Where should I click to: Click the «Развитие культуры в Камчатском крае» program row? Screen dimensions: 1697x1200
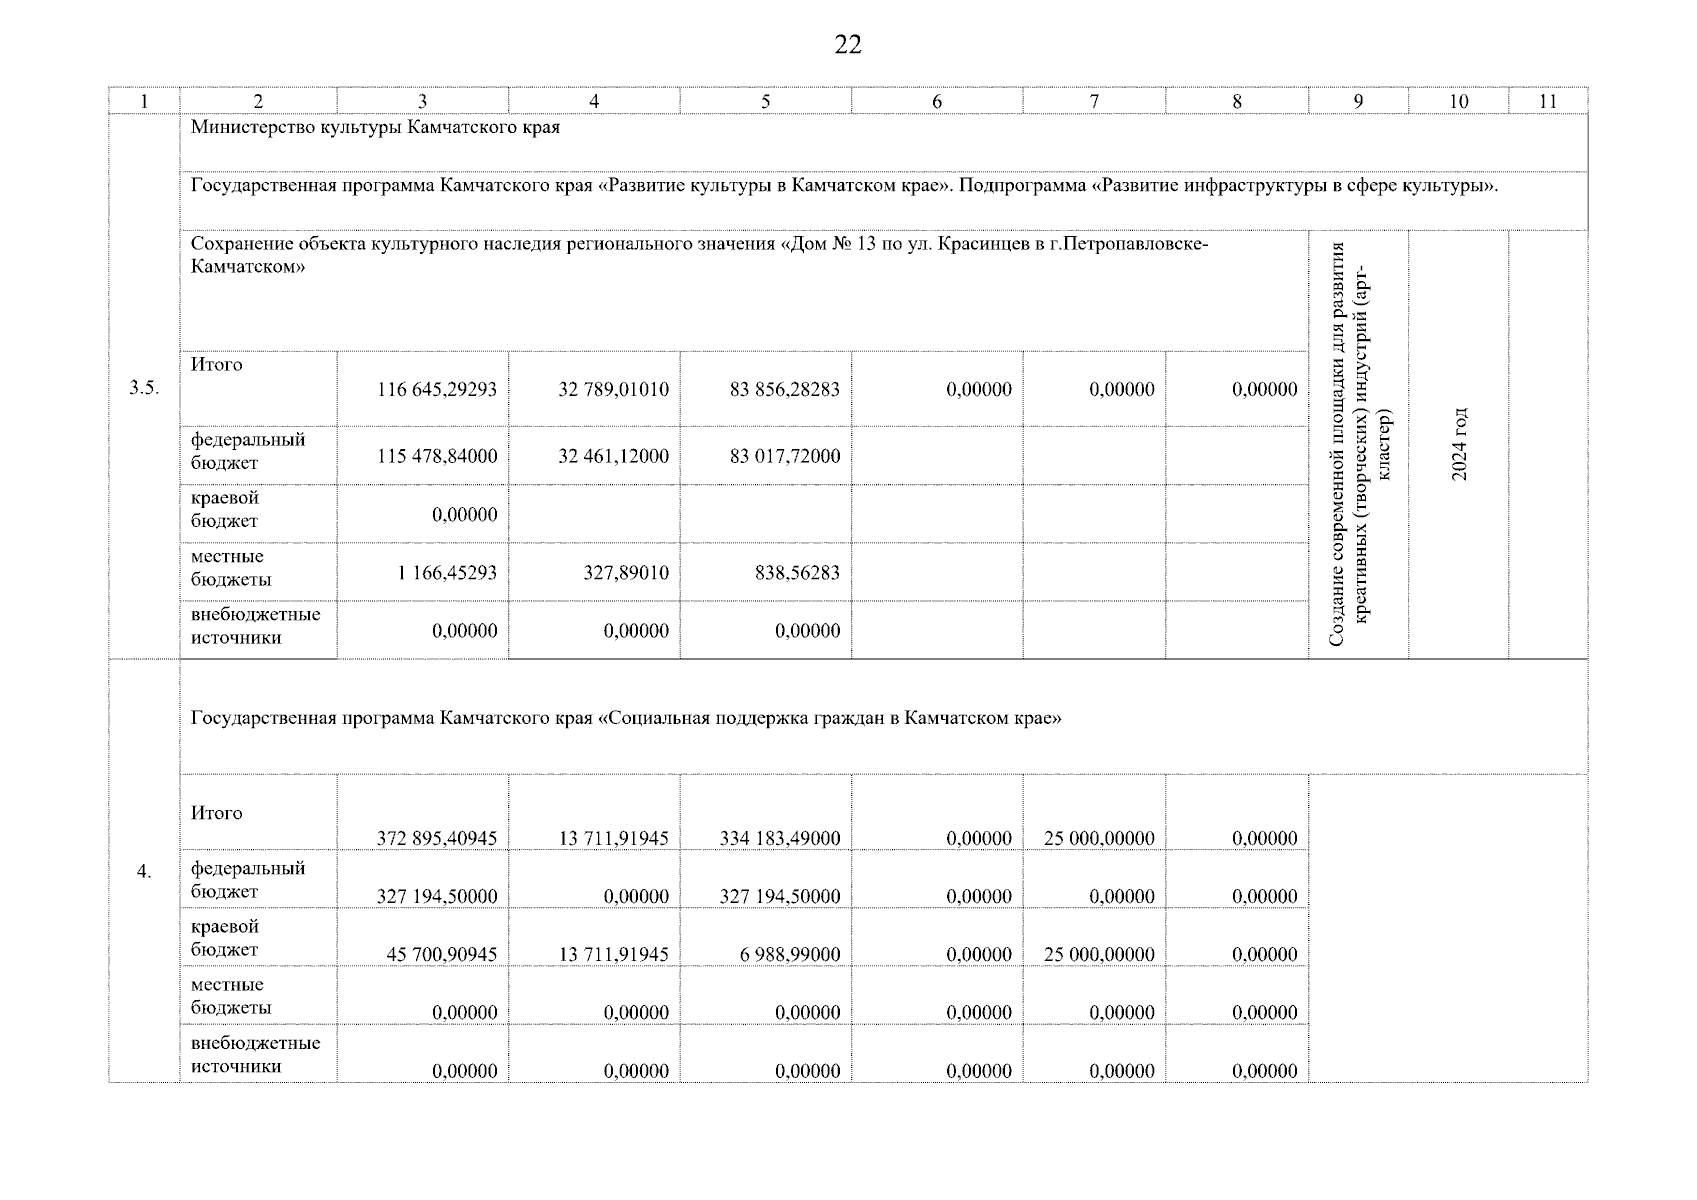tap(843, 186)
